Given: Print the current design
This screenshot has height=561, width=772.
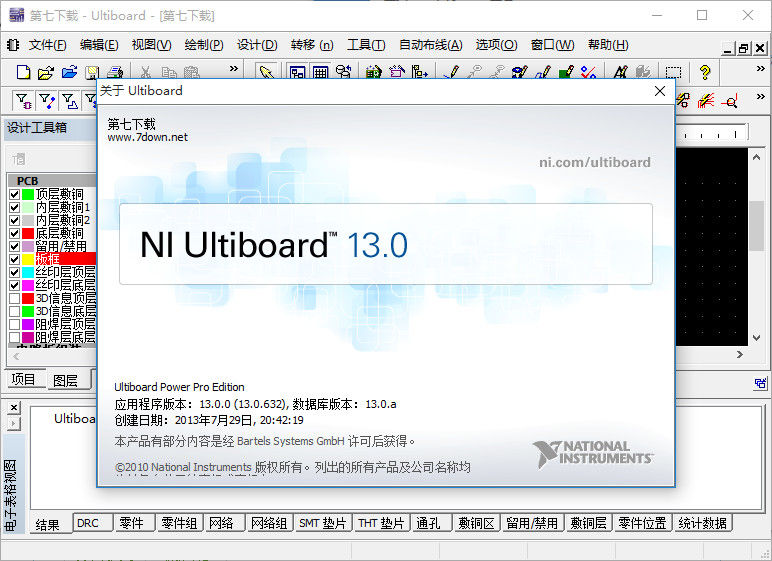Looking at the screenshot, I should point(115,72).
